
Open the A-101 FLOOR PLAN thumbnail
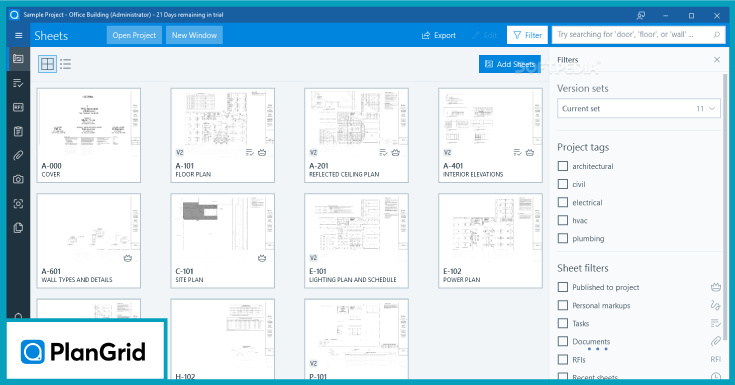223,136
